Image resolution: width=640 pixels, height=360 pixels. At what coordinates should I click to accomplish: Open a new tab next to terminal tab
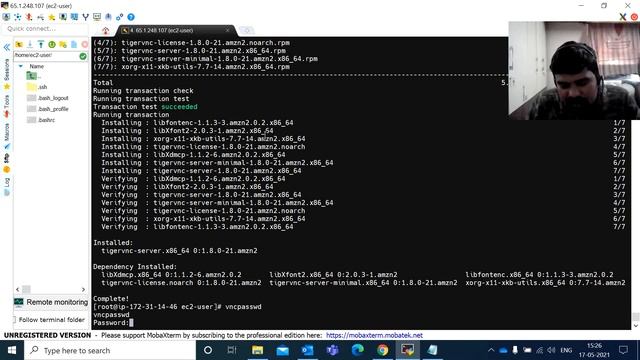[x=247, y=30]
